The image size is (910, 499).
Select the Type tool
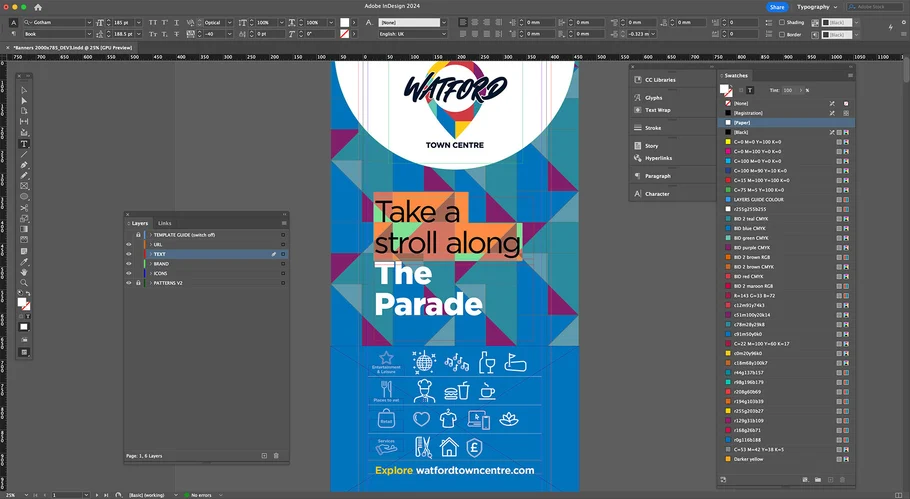point(24,144)
